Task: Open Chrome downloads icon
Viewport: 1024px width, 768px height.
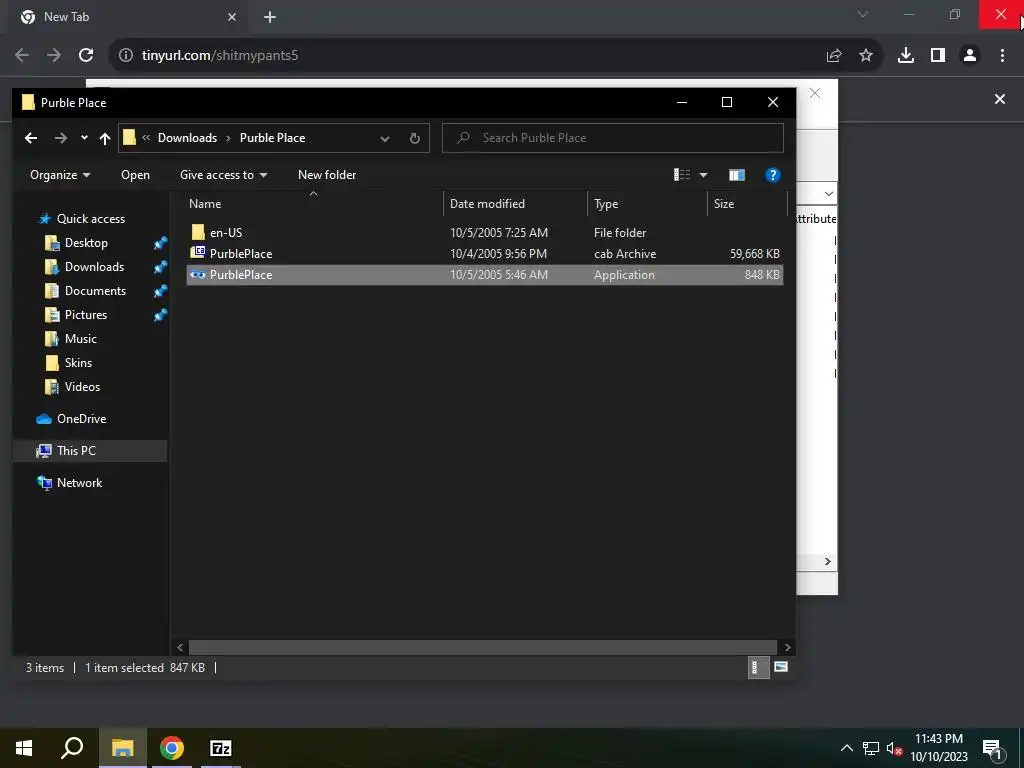Action: pyautogui.click(x=906, y=56)
